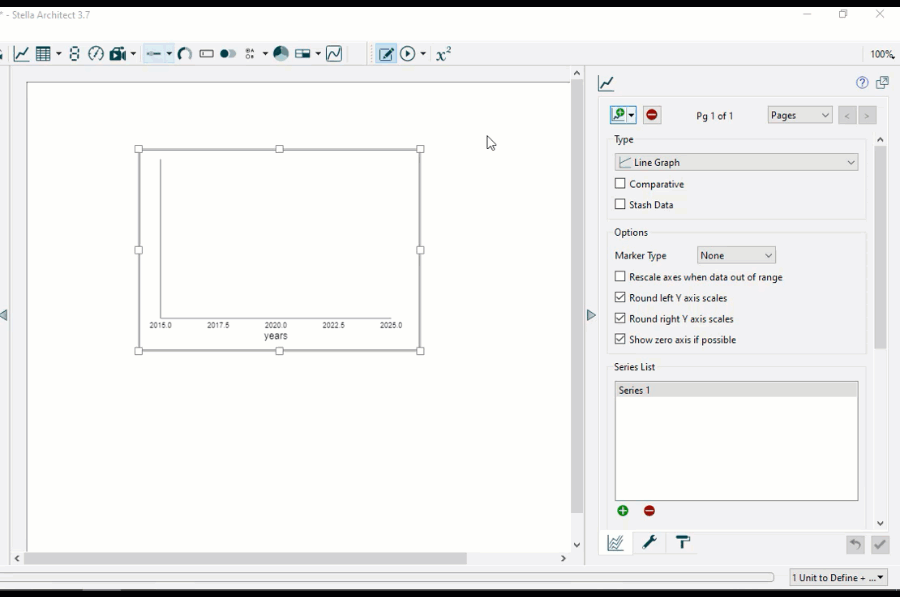
Task: Click the properties panel scrollbar thumb
Action: [880, 247]
